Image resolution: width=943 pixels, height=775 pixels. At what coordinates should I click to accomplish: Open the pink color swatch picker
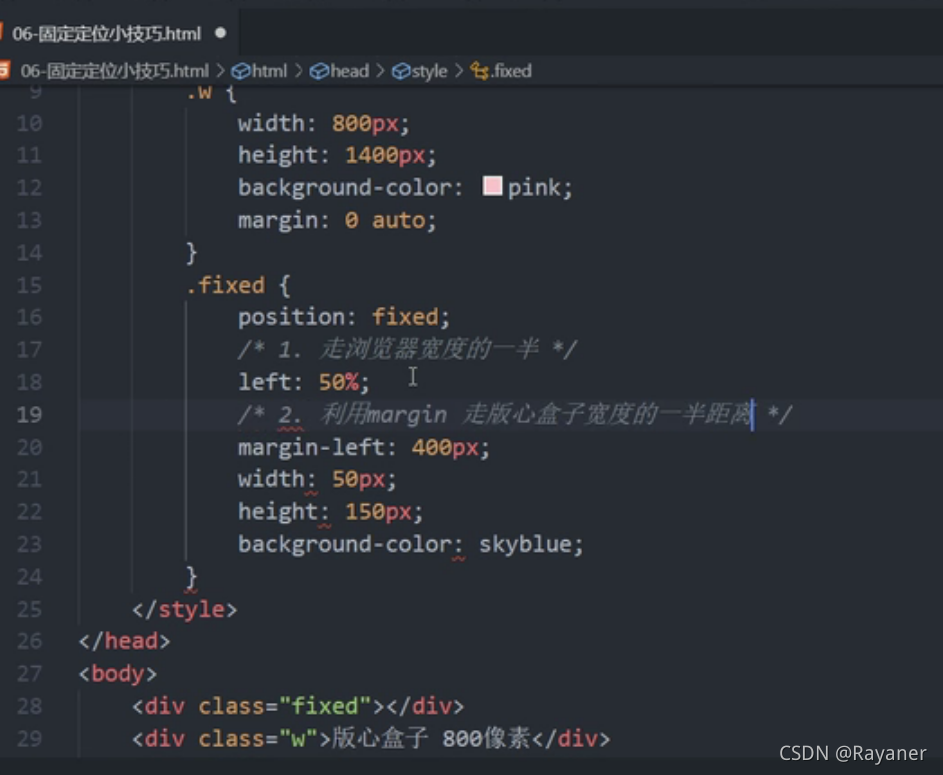click(x=493, y=186)
